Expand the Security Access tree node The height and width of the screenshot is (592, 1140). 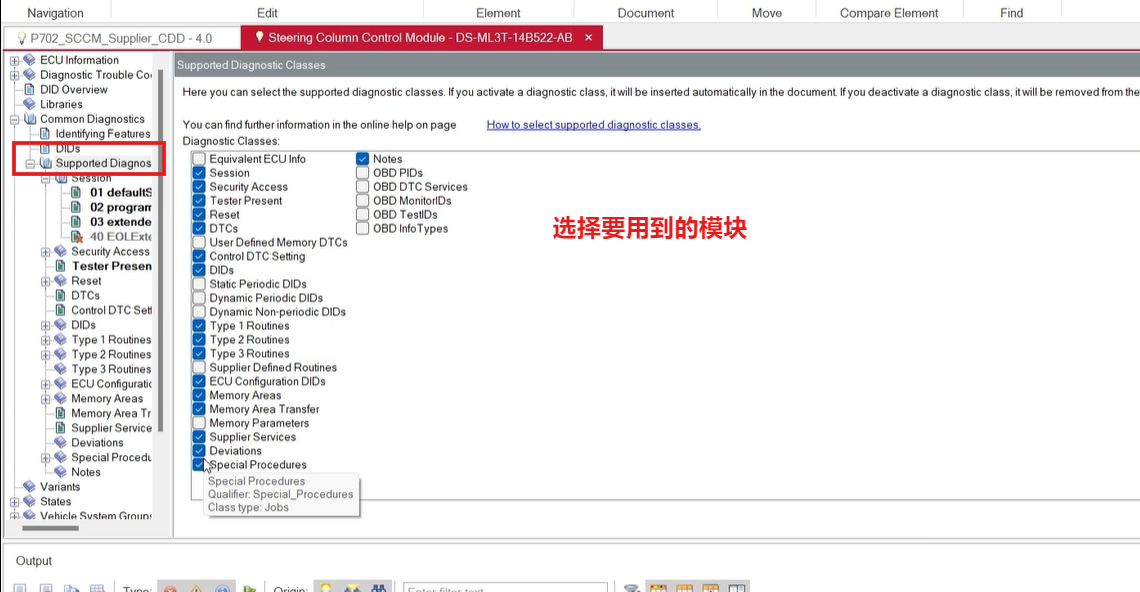click(46, 252)
